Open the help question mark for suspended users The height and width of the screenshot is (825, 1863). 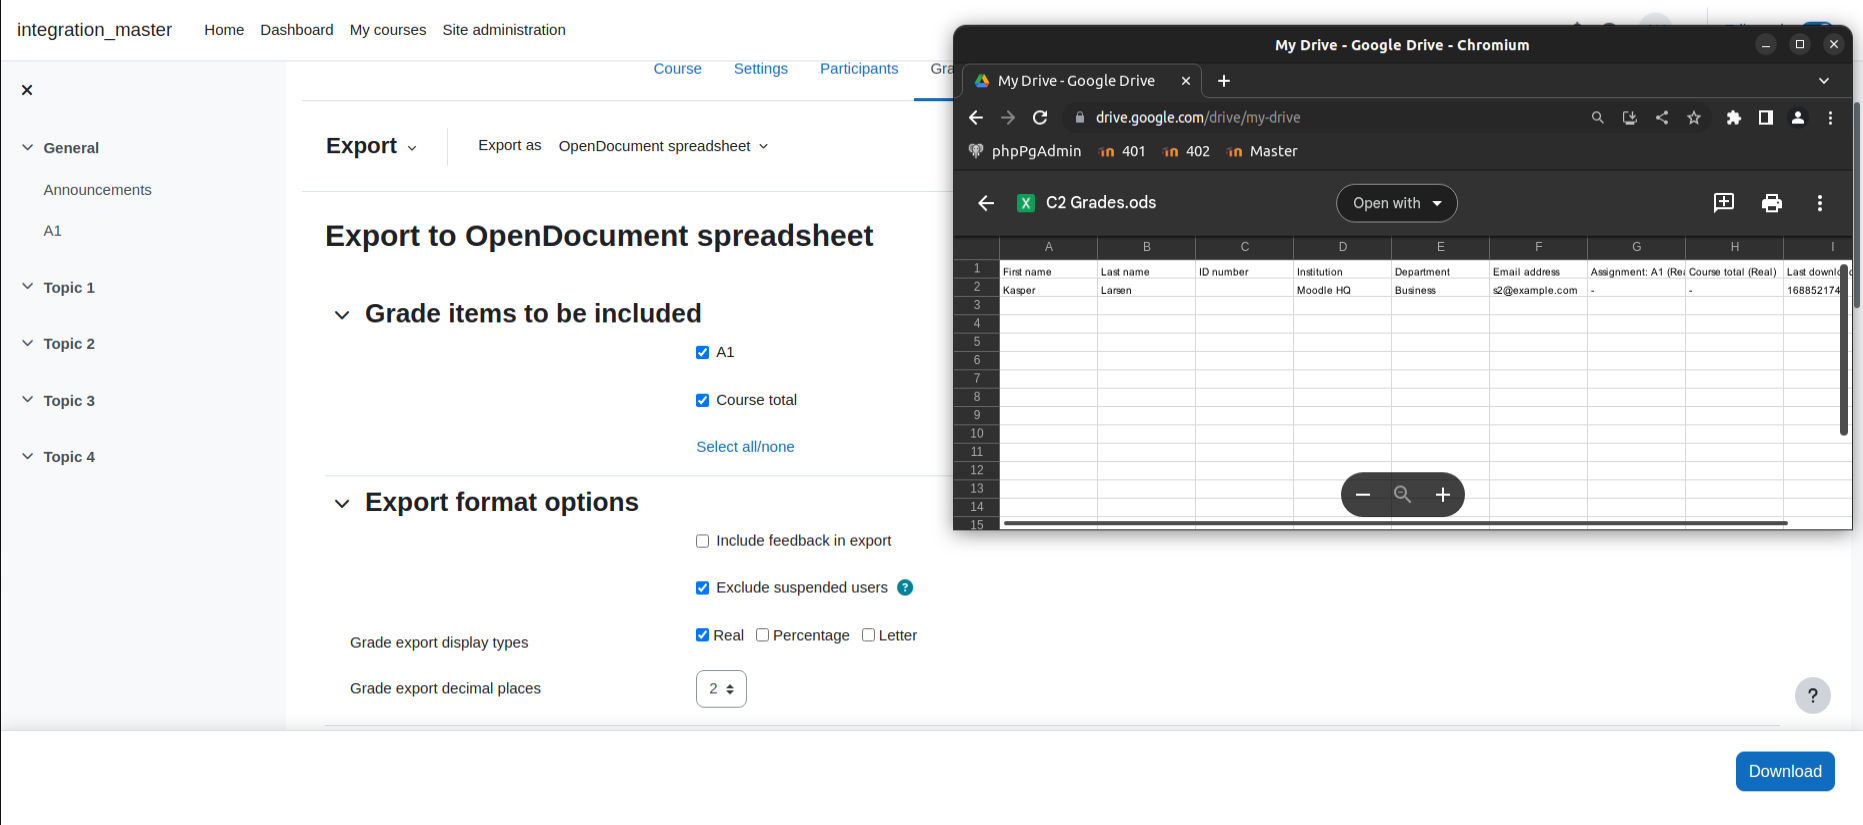[x=905, y=588]
